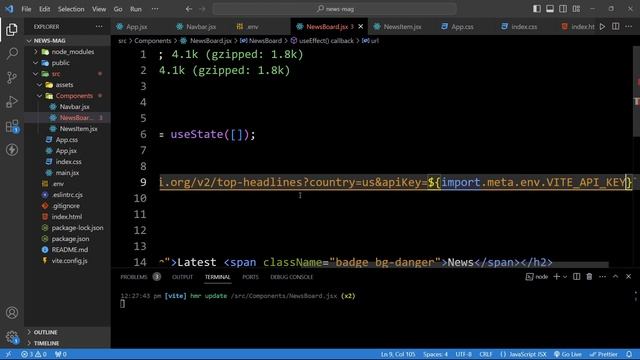This screenshot has width=640, height=360.
Task: Open the Source Control view
Action: coord(12,78)
